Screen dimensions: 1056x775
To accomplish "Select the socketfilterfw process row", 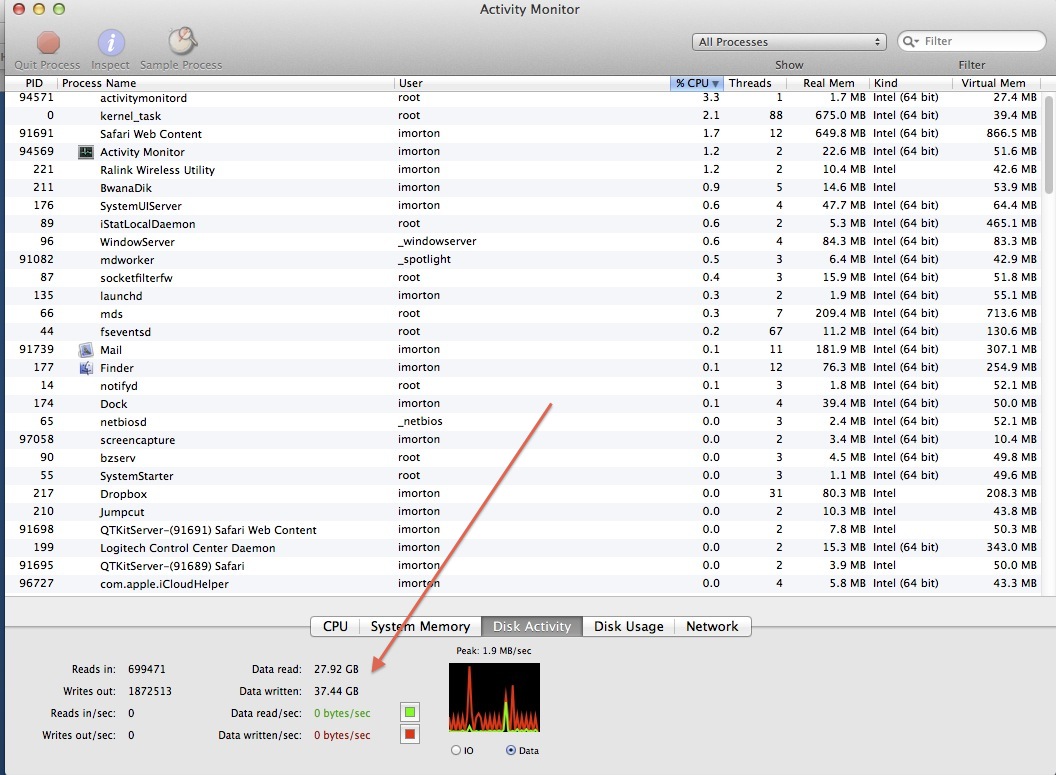I will 523,278.
